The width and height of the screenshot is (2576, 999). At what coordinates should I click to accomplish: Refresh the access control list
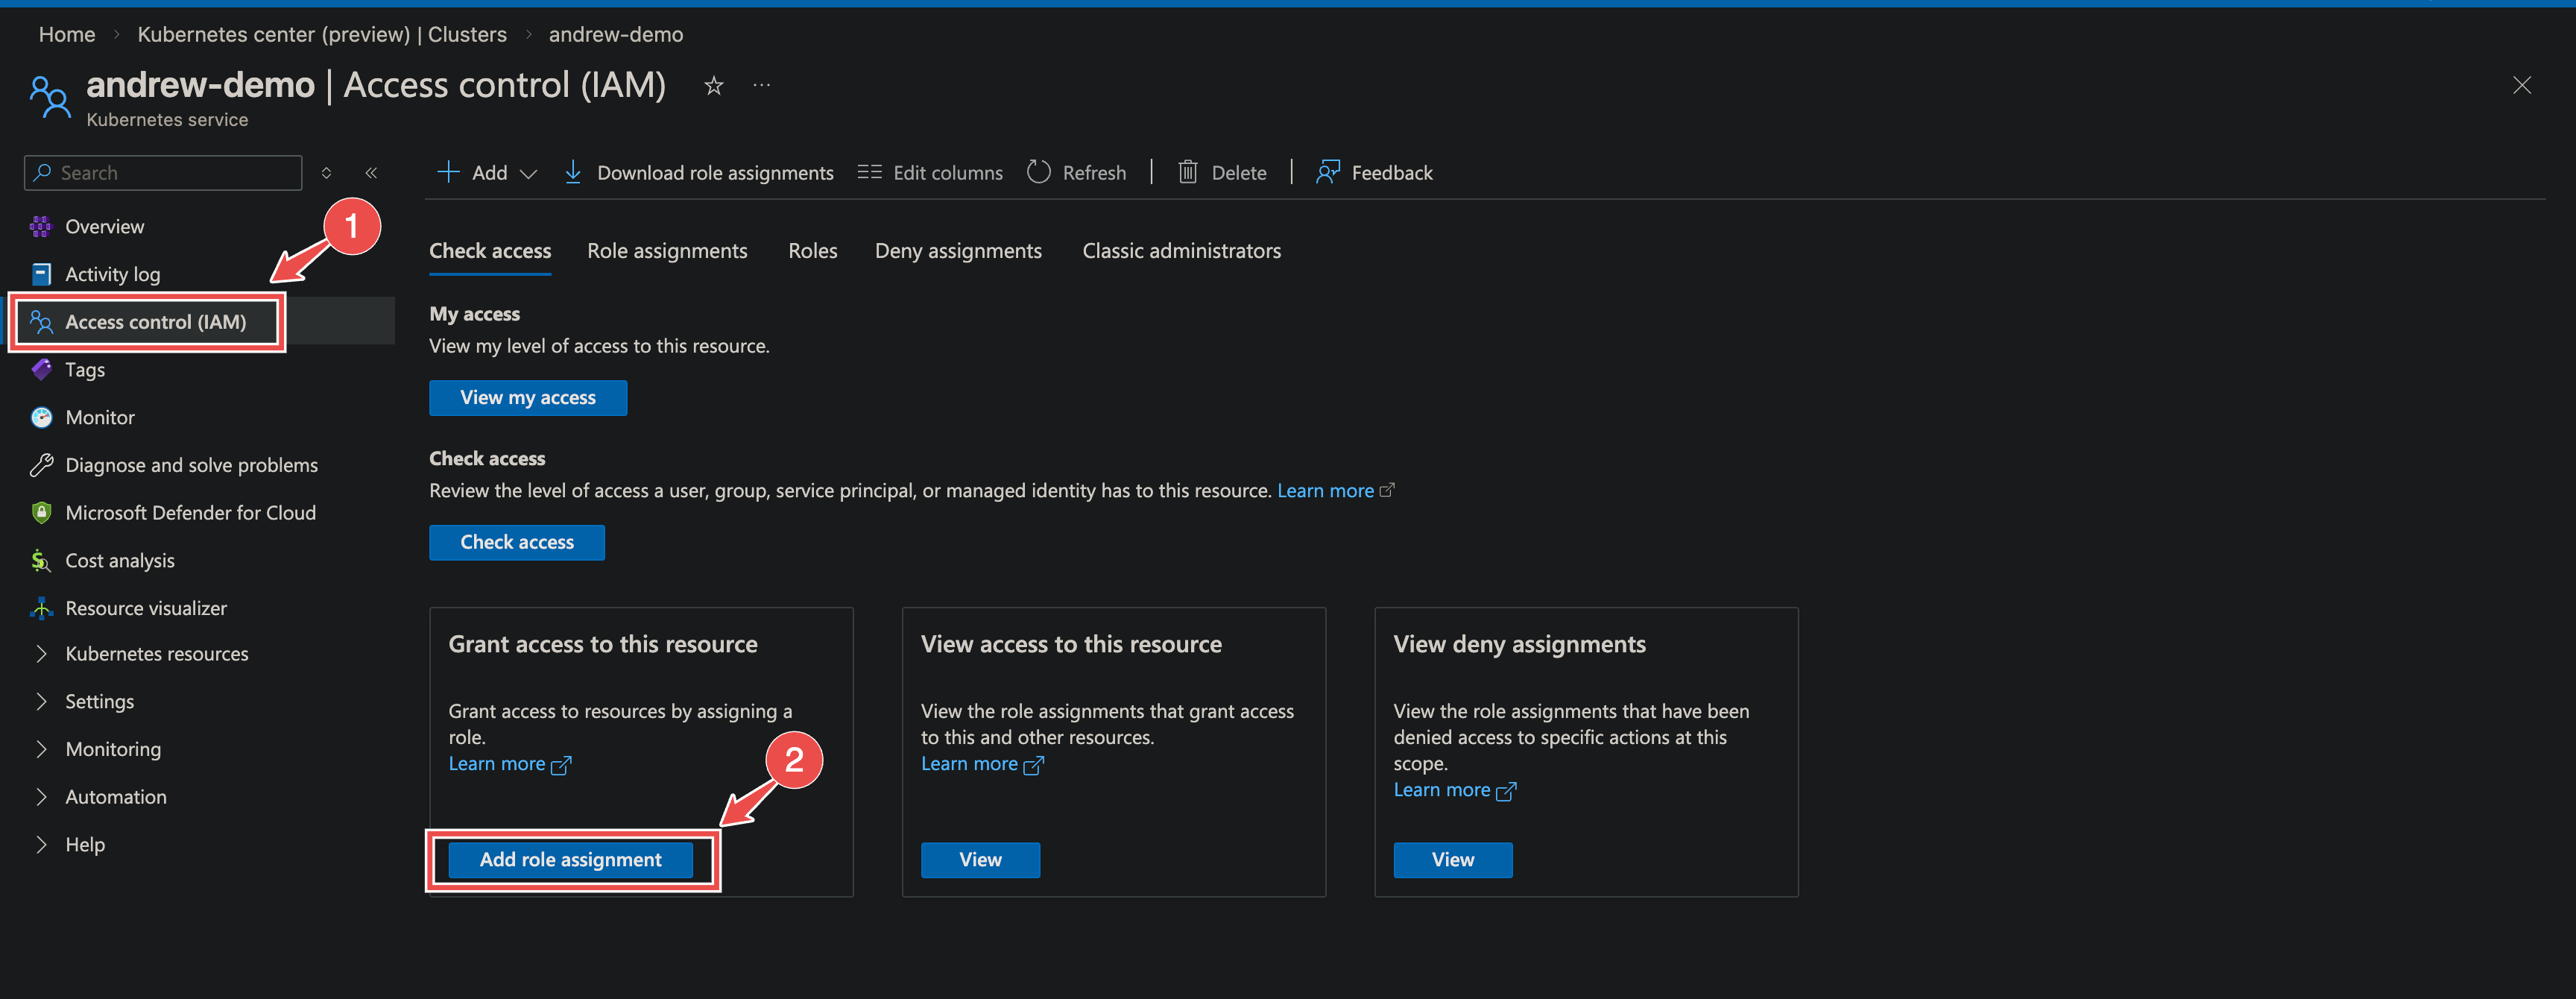1077,173
